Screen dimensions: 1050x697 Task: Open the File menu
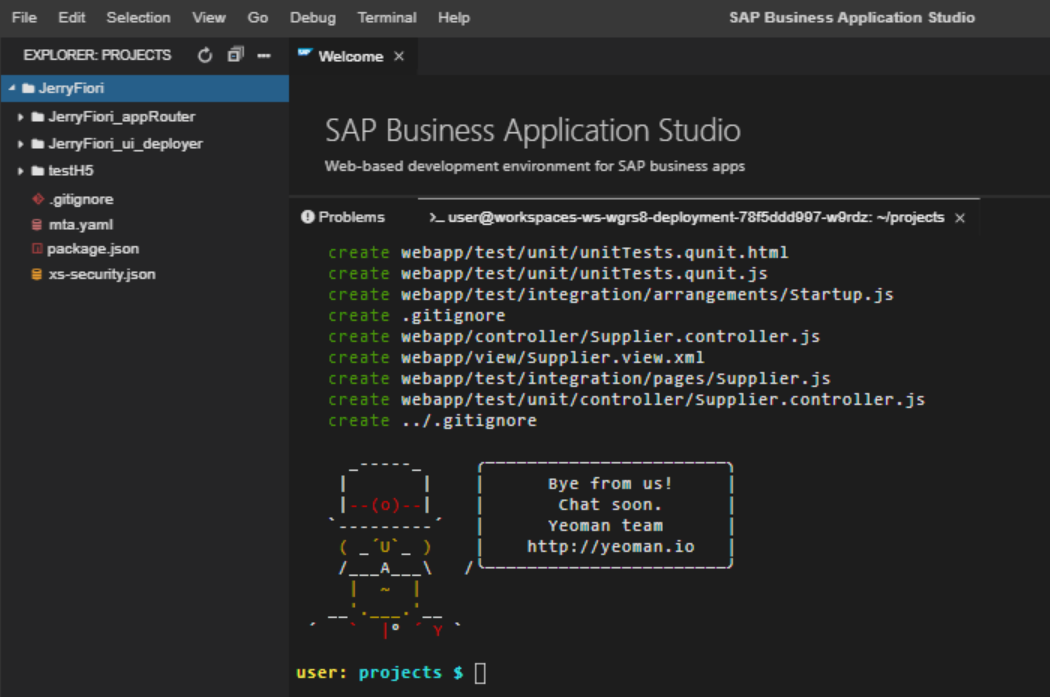(x=24, y=17)
